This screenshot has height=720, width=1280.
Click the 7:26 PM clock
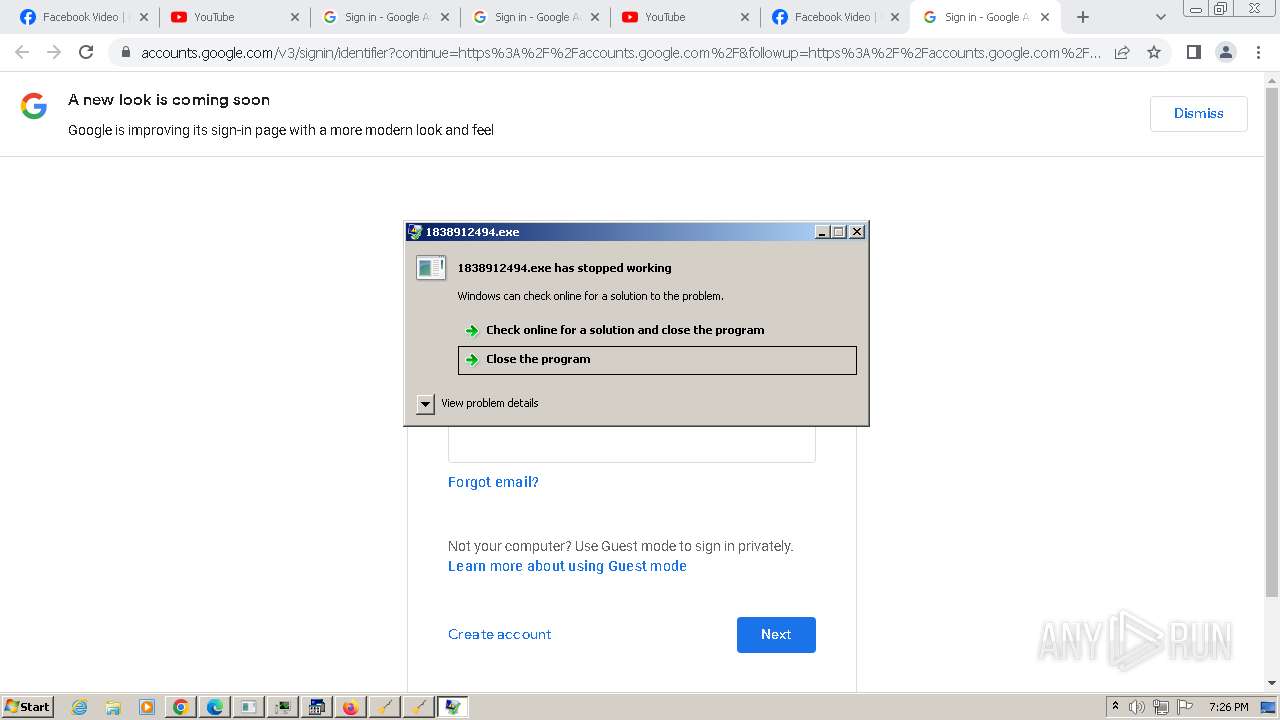pyautogui.click(x=1228, y=707)
